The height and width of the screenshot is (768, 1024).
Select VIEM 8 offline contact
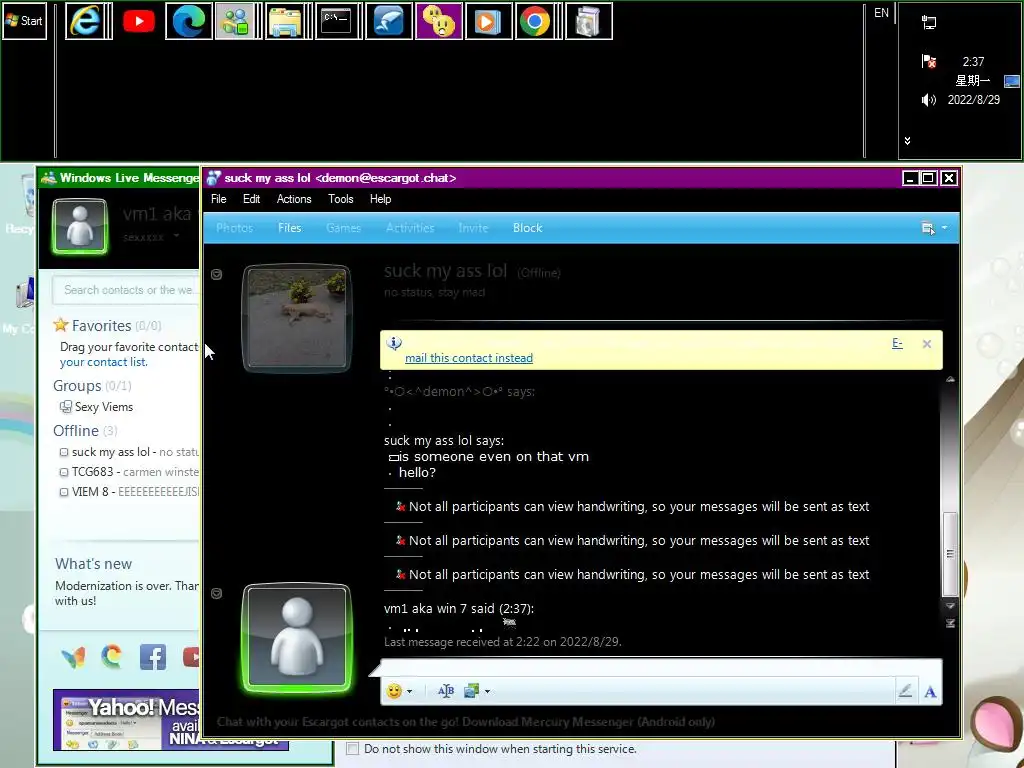point(129,492)
